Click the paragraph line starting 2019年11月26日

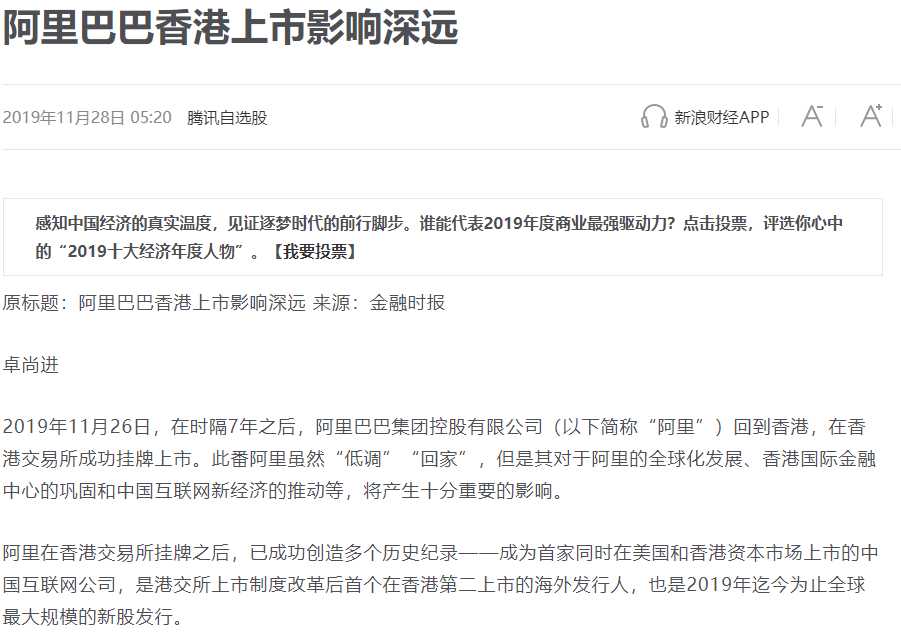tap(434, 427)
